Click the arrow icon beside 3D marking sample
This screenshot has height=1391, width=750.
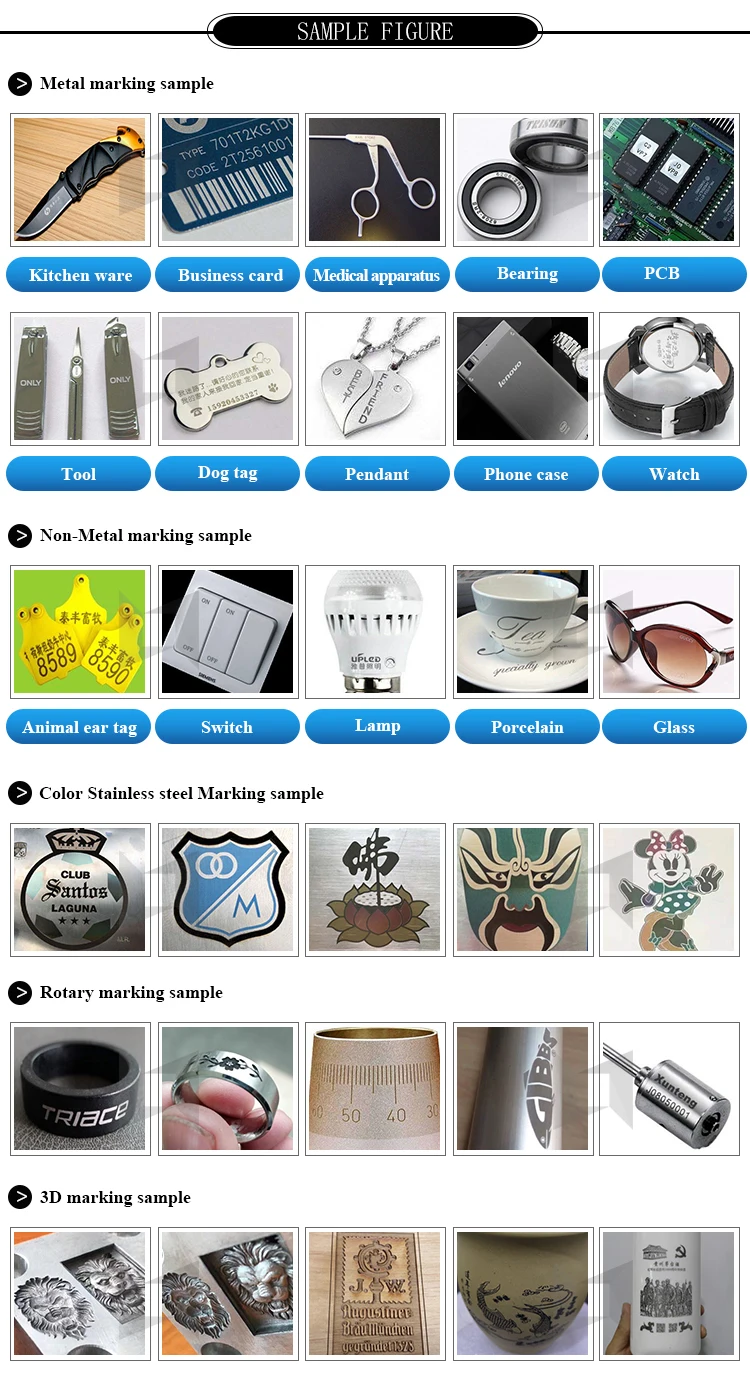(20, 1197)
